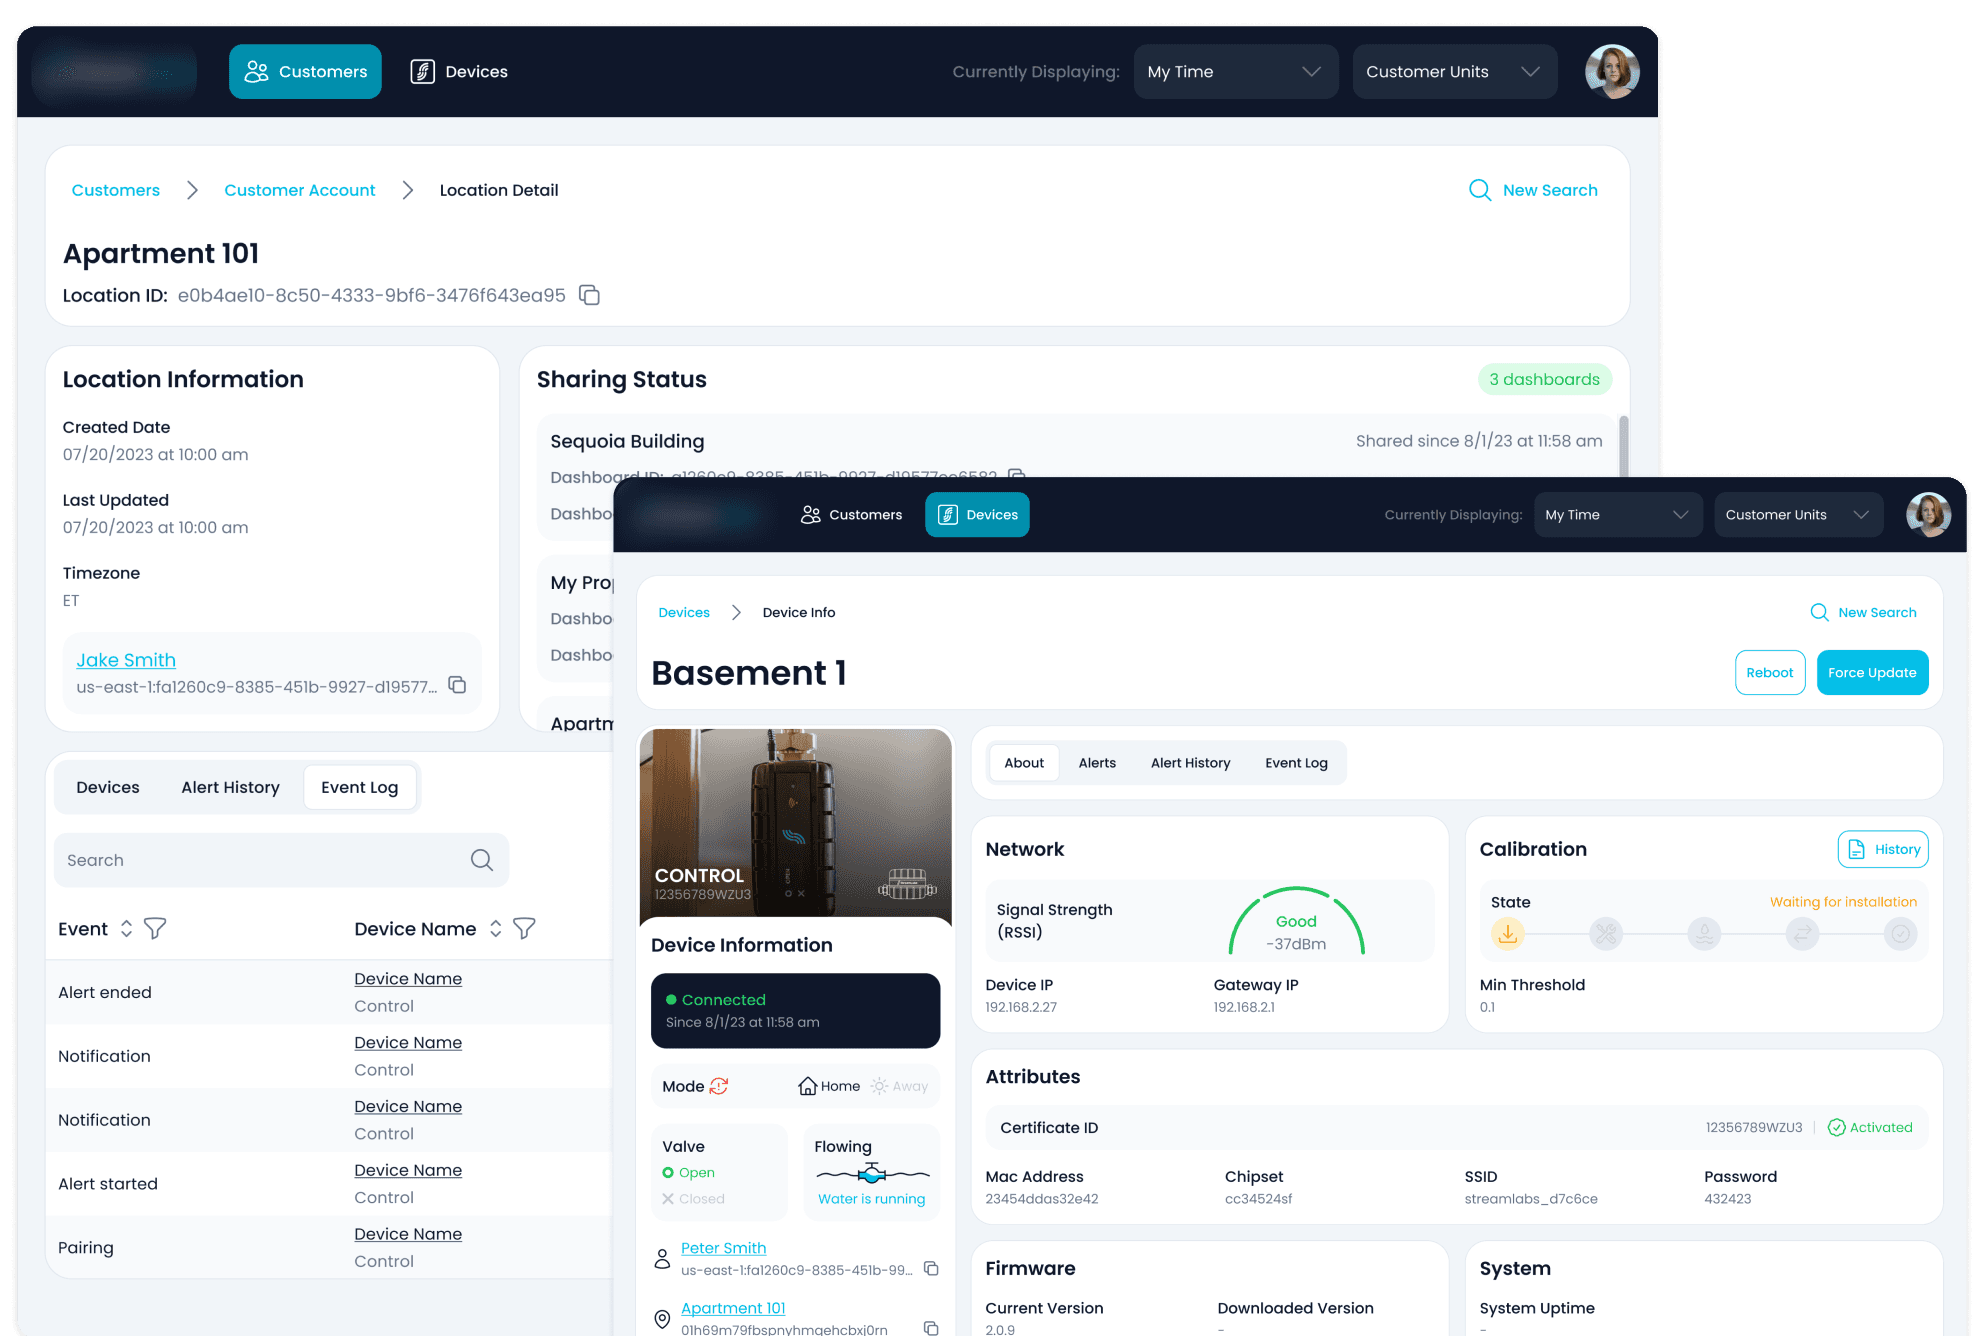Switch to the Alert History tab under Basement 1
Viewport: 1986px width, 1336px height.
click(1190, 763)
